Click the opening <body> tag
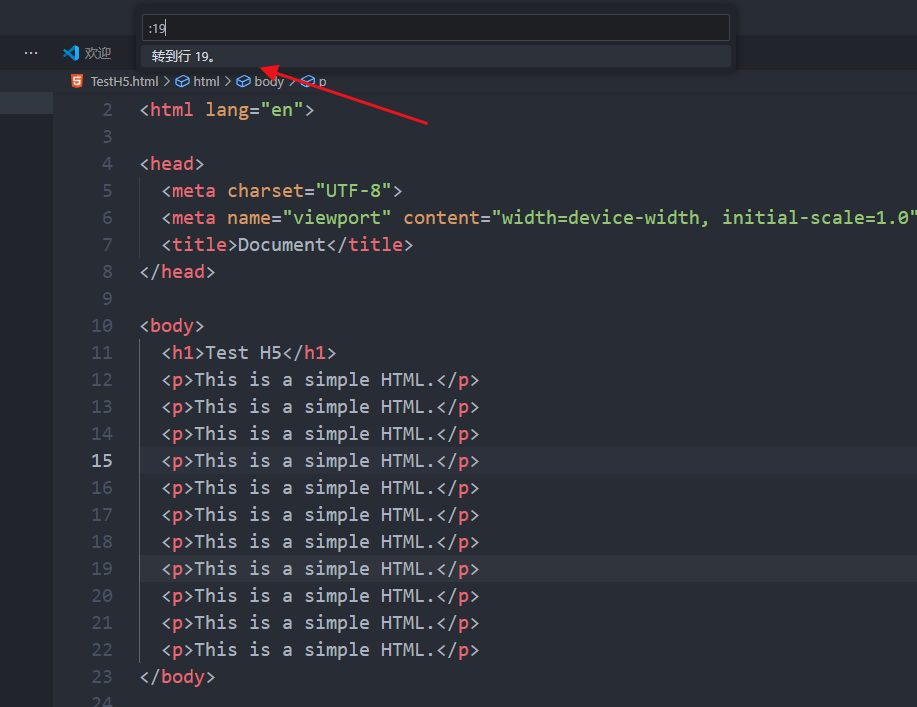 172,326
